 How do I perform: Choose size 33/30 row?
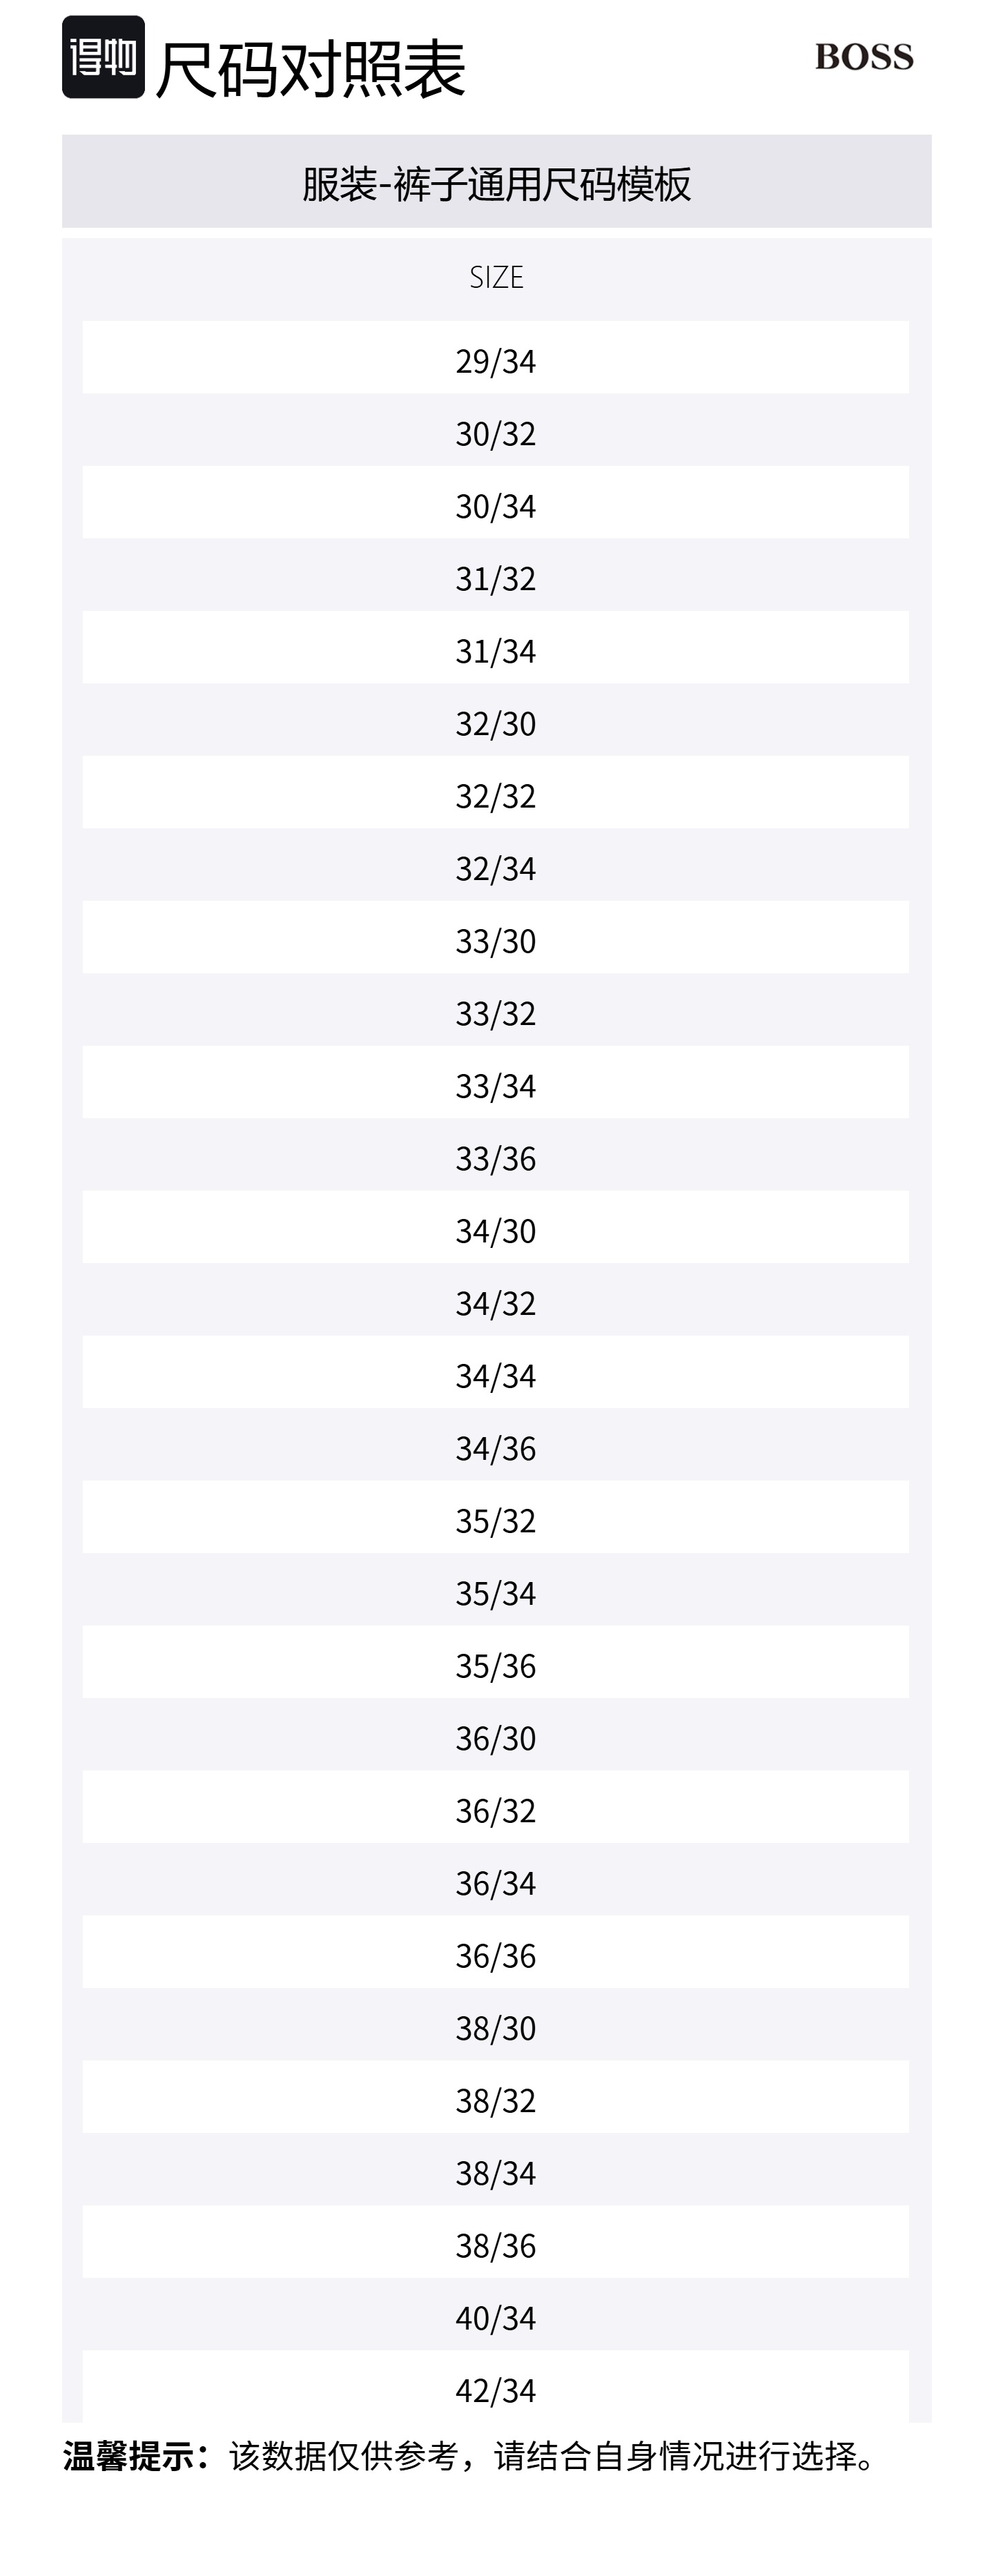[496, 941]
